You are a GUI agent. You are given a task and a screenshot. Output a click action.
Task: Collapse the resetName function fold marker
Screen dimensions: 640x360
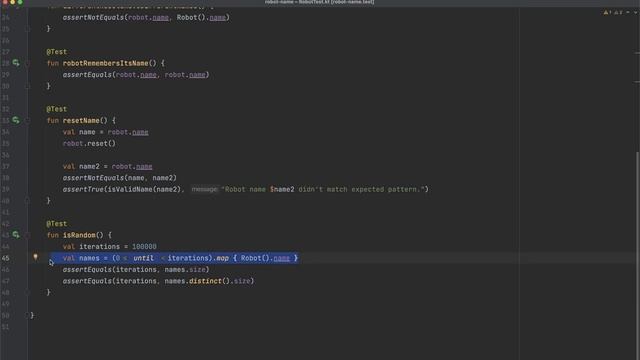point(27,120)
